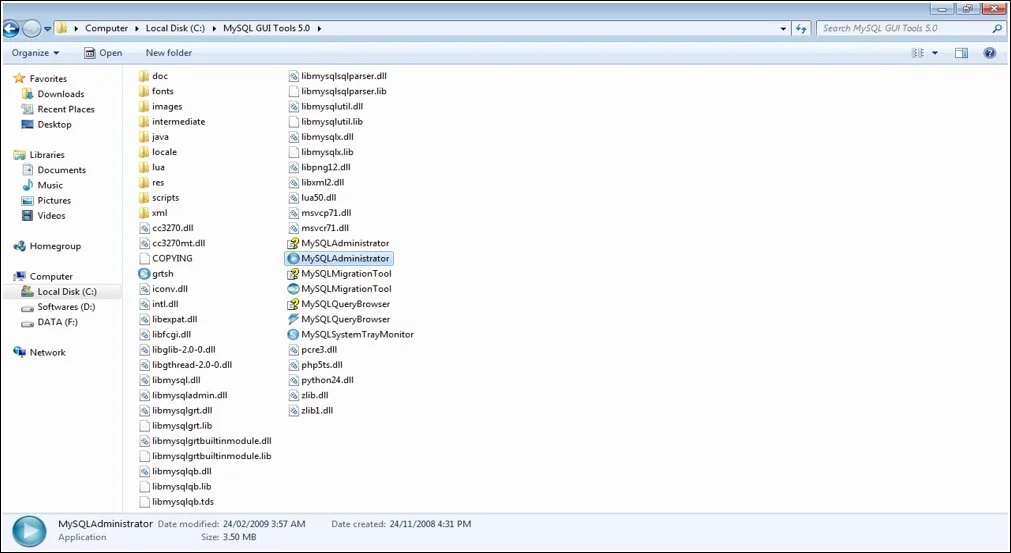Screen dimensions: 1011x553
Task: Select the zlib1.dll file
Action: (310, 411)
